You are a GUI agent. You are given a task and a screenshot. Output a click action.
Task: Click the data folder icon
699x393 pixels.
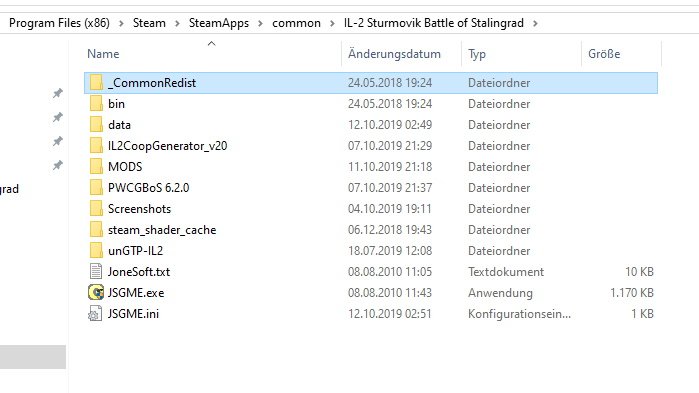pos(96,124)
